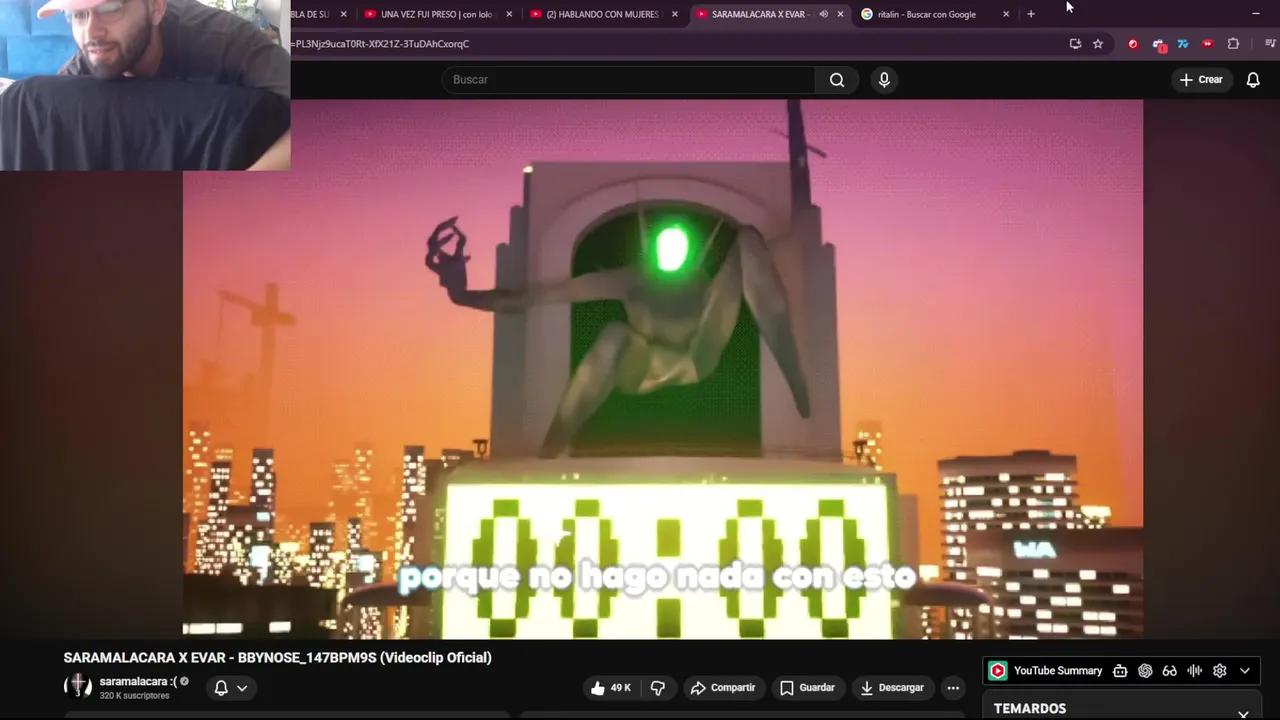Click the audio waveform icon in YouTube Summary
Viewport: 1280px width, 720px height.
1194,671
